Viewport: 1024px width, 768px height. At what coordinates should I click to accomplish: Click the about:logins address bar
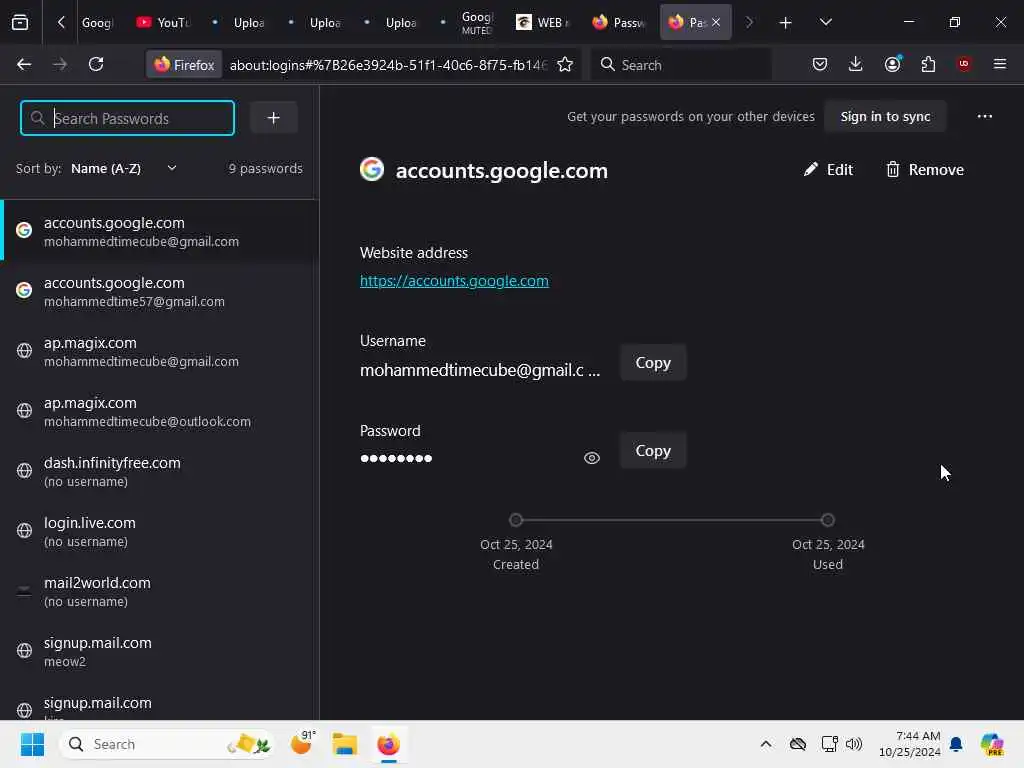[388, 65]
